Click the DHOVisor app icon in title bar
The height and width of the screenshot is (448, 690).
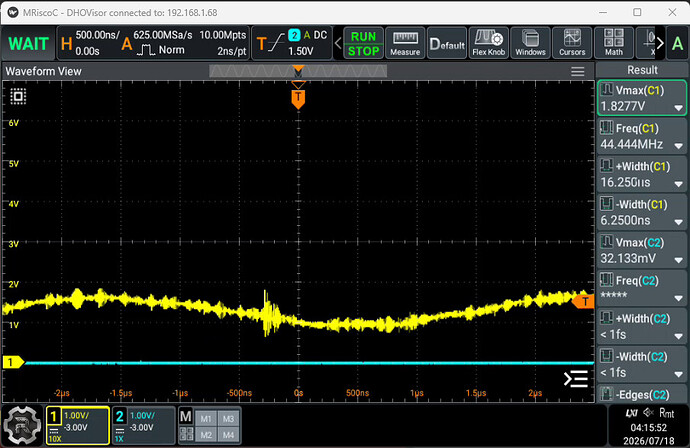[x=13, y=12]
